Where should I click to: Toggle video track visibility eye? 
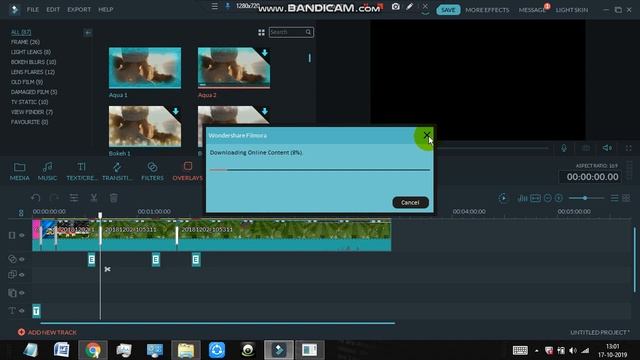pyautogui.click(x=22, y=235)
